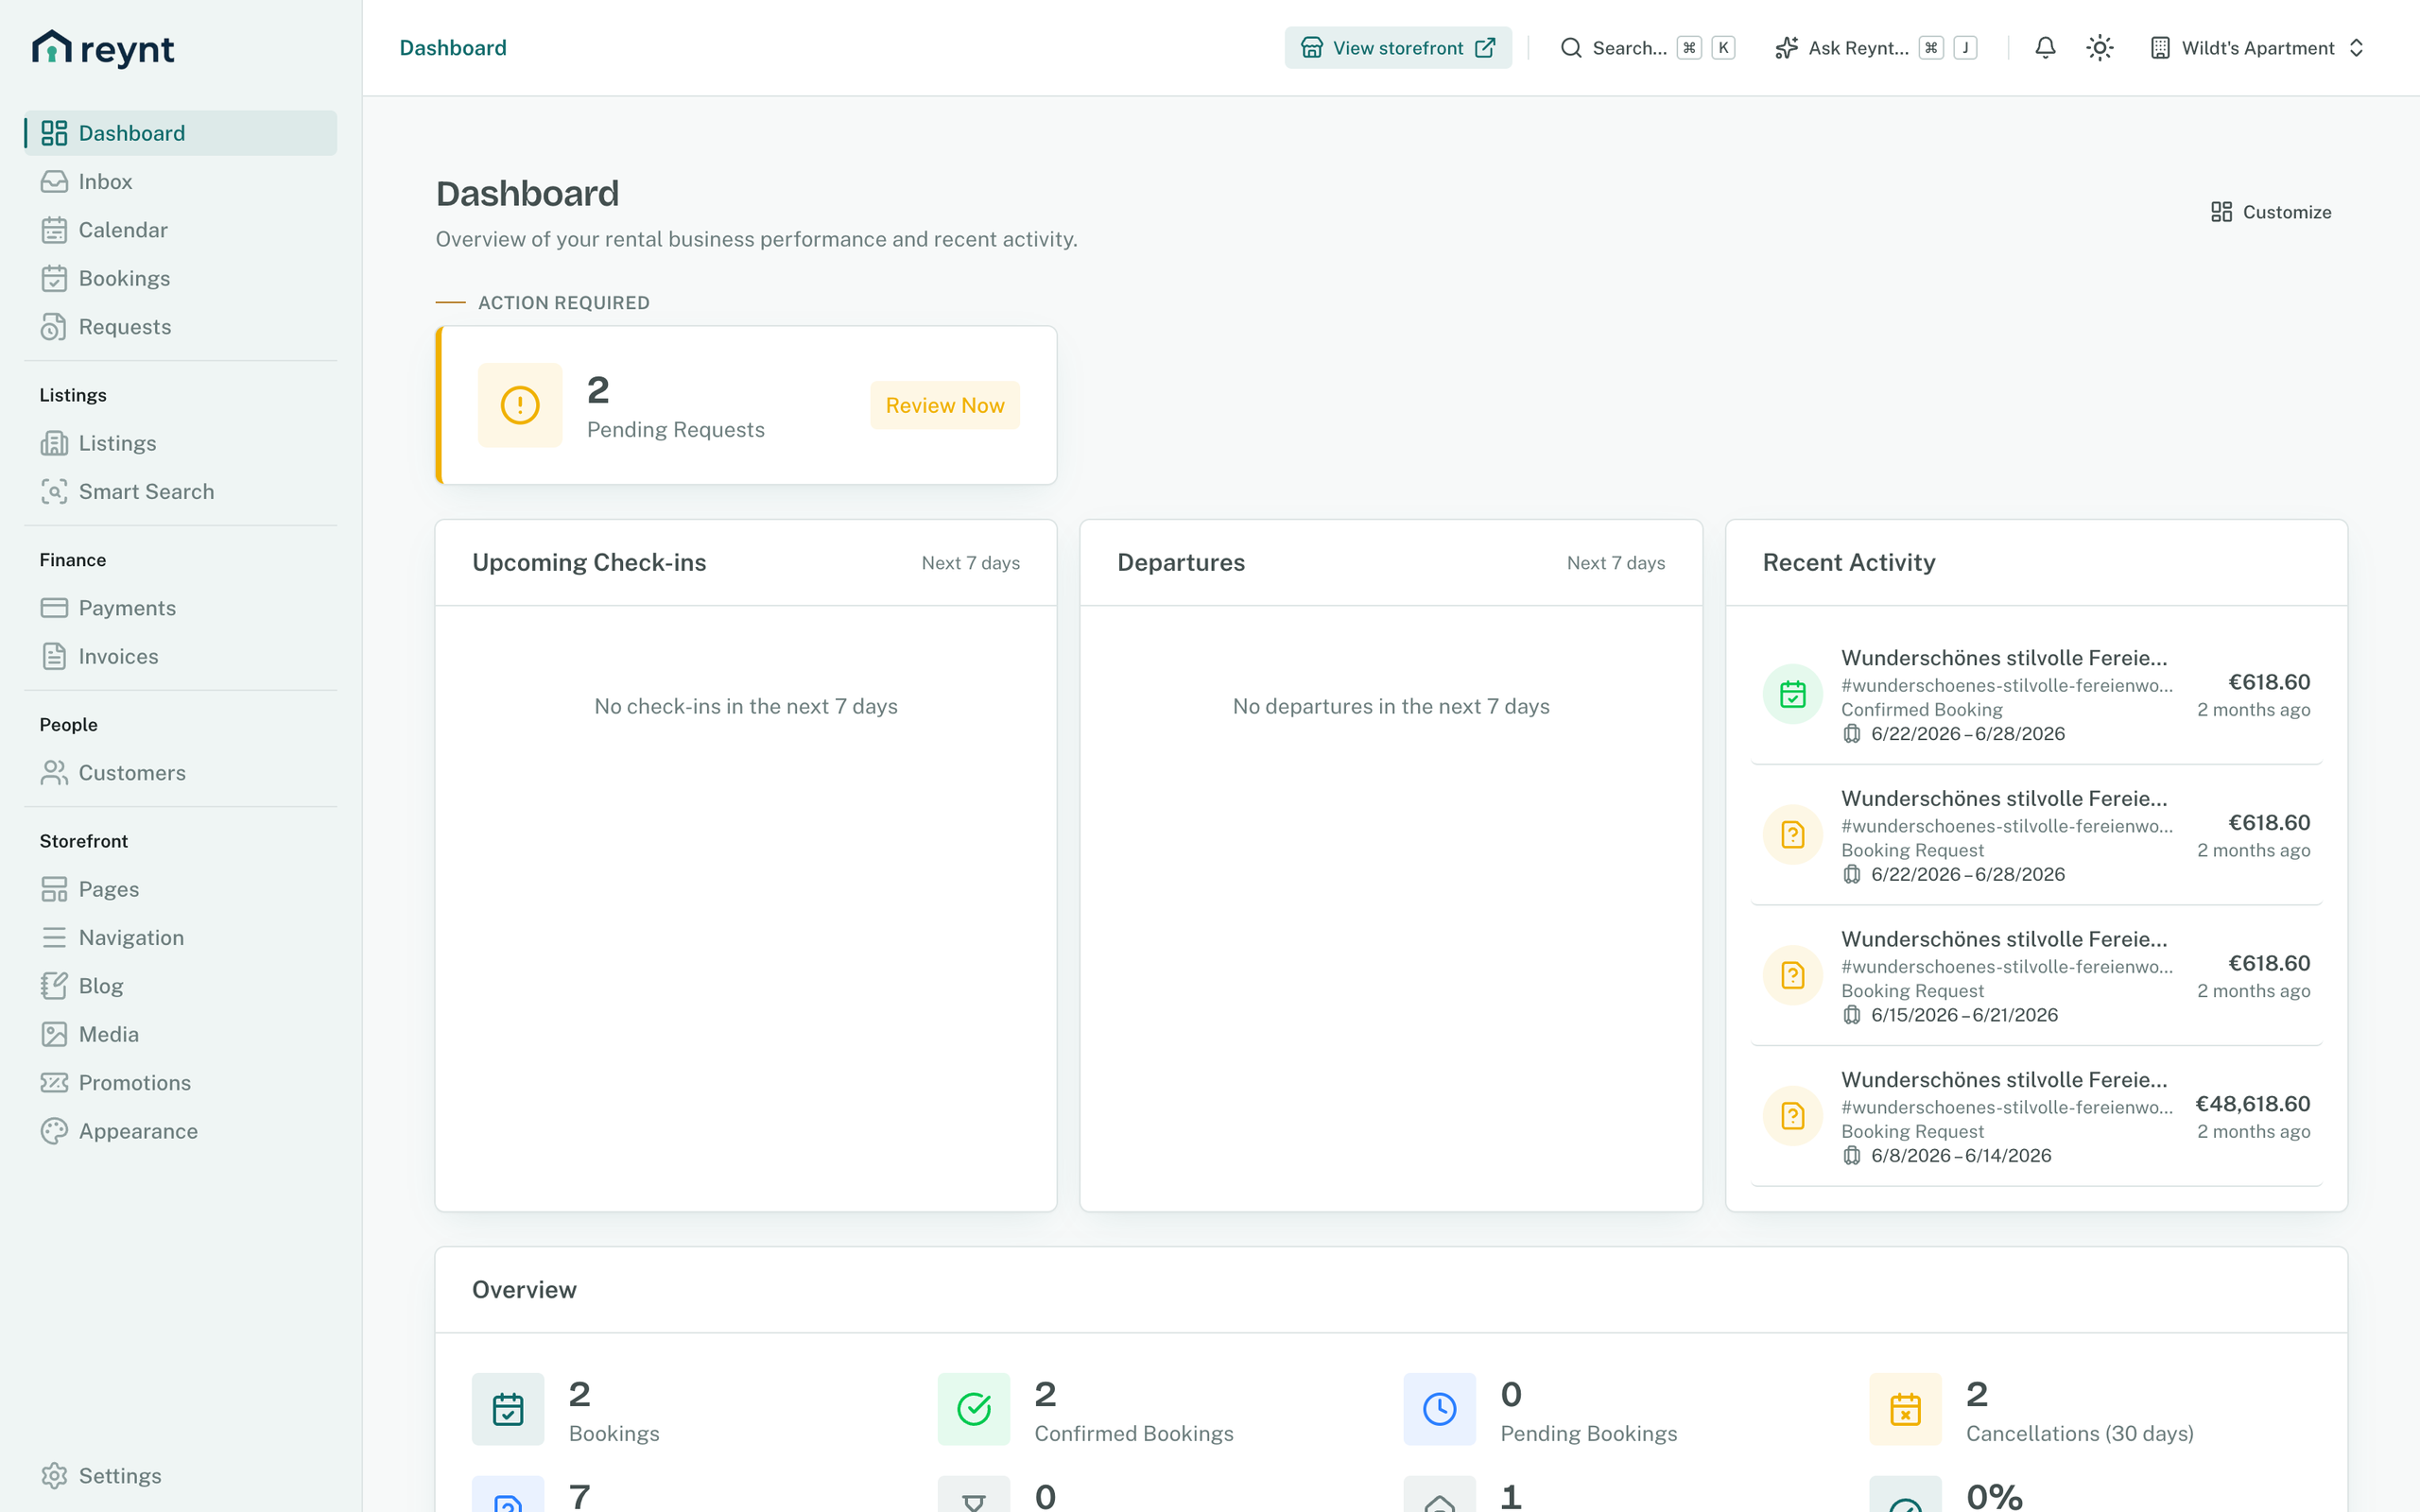Click the Invoices document icon

click(54, 656)
